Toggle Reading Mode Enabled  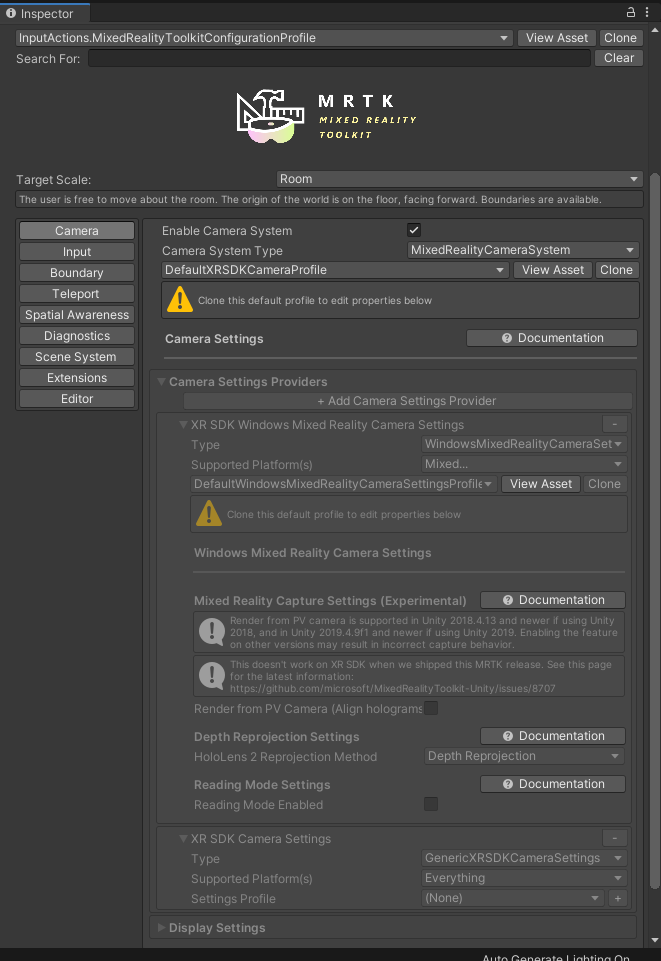tap(430, 804)
